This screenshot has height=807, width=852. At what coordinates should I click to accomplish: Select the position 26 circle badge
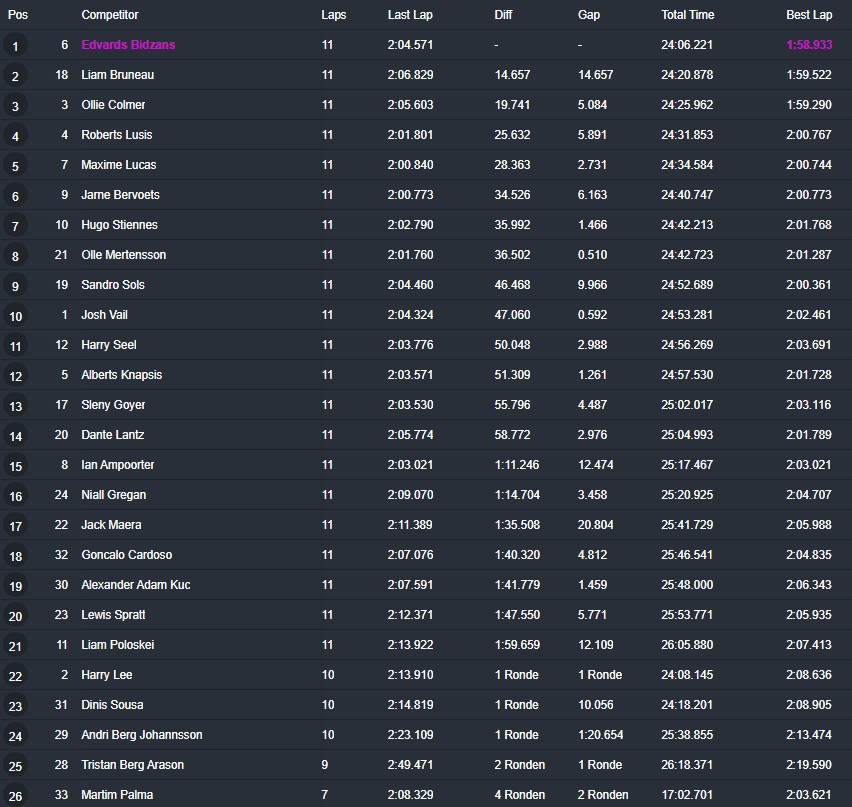tap(15, 796)
